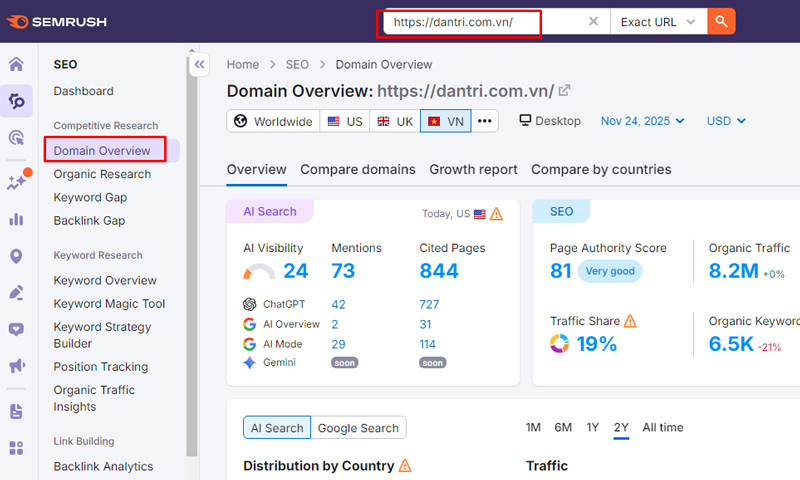Viewport: 800px width, 480px height.
Task: Open Keyword Magic Tool from sidebar
Action: 109,304
